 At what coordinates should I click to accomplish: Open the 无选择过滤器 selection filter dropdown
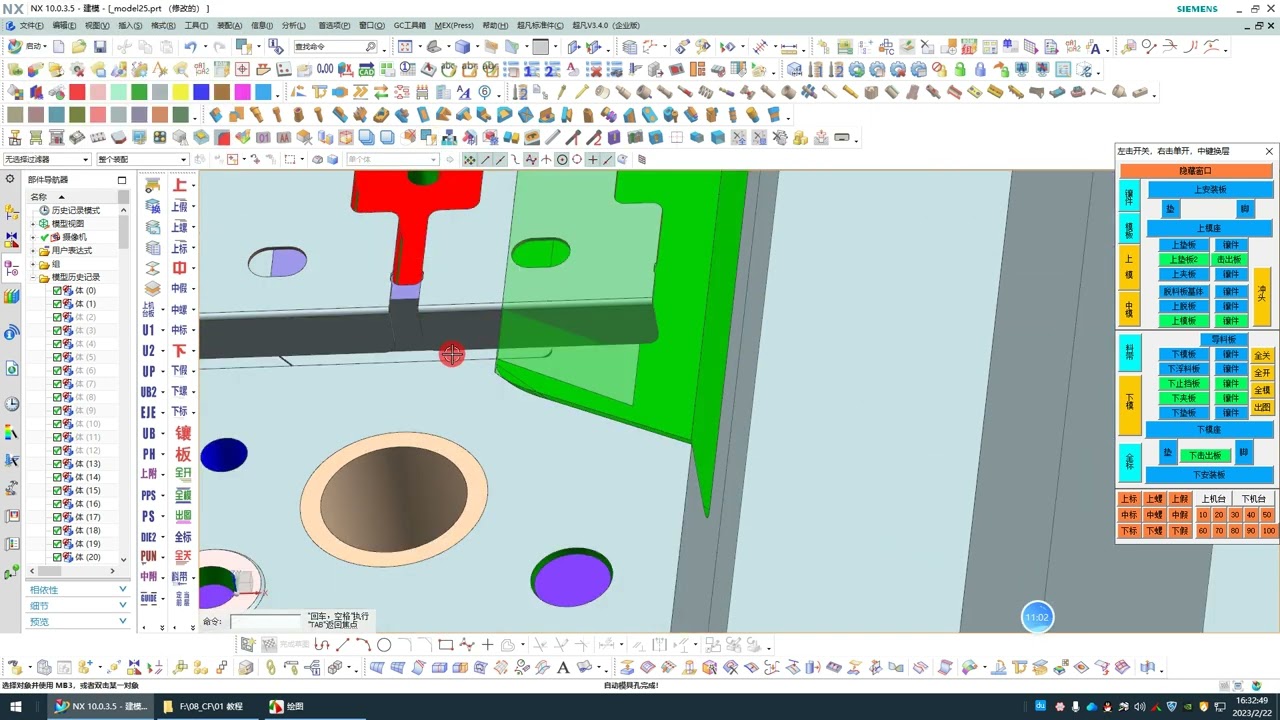(x=46, y=159)
